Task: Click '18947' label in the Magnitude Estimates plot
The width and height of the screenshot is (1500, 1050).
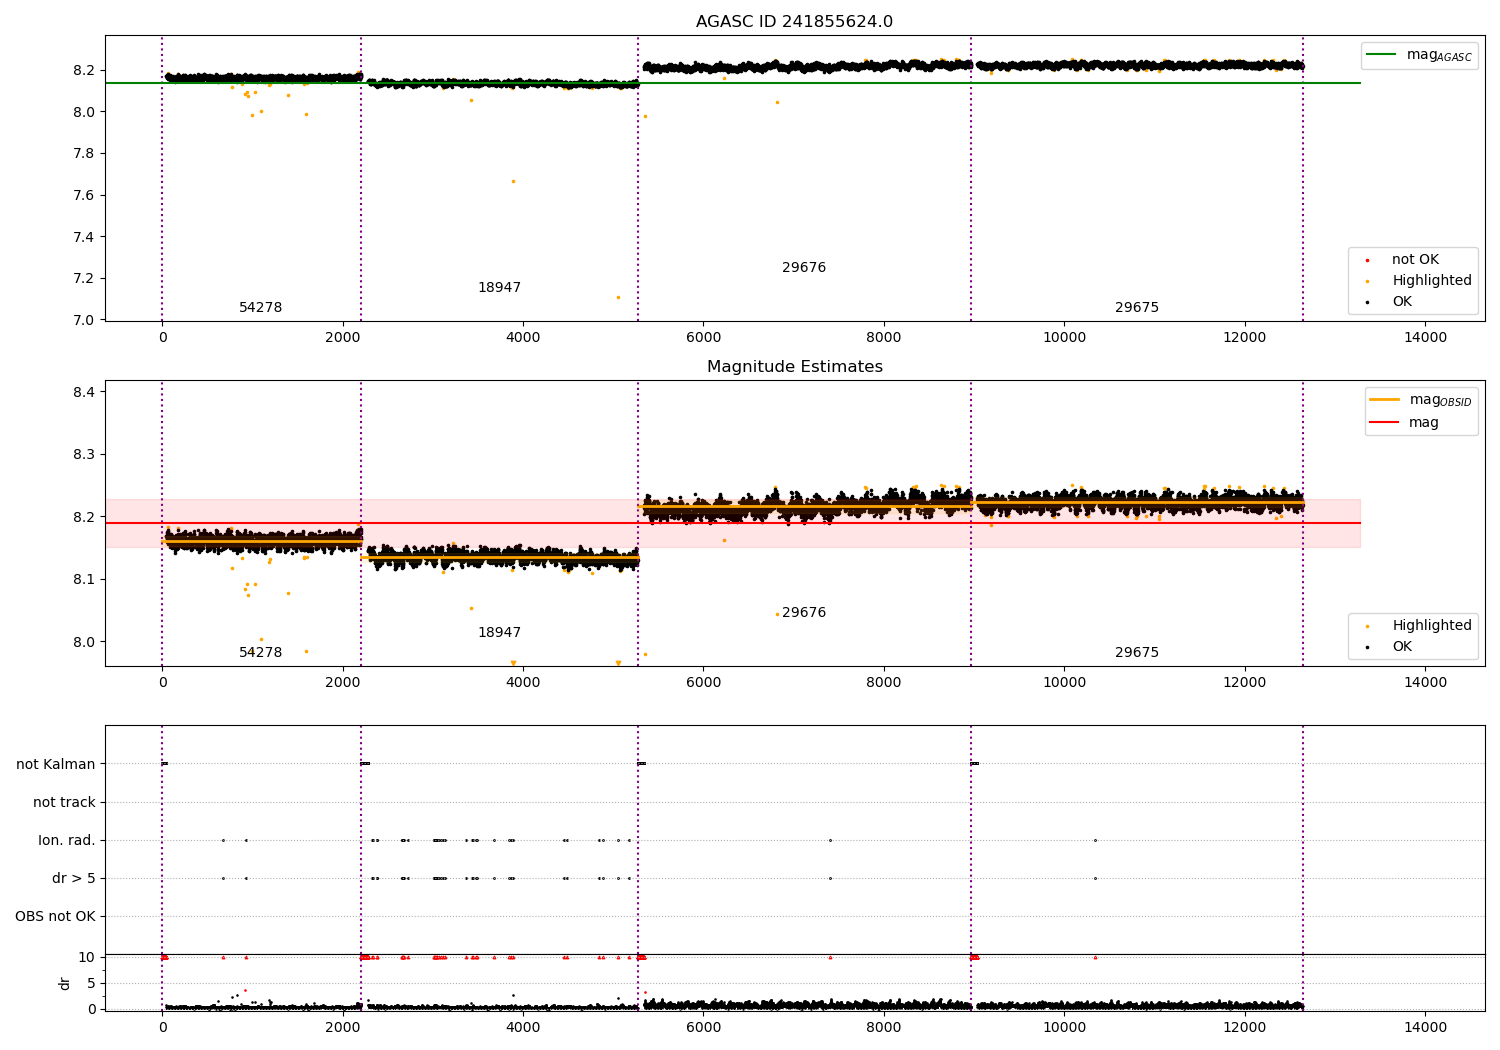Action: click(499, 633)
